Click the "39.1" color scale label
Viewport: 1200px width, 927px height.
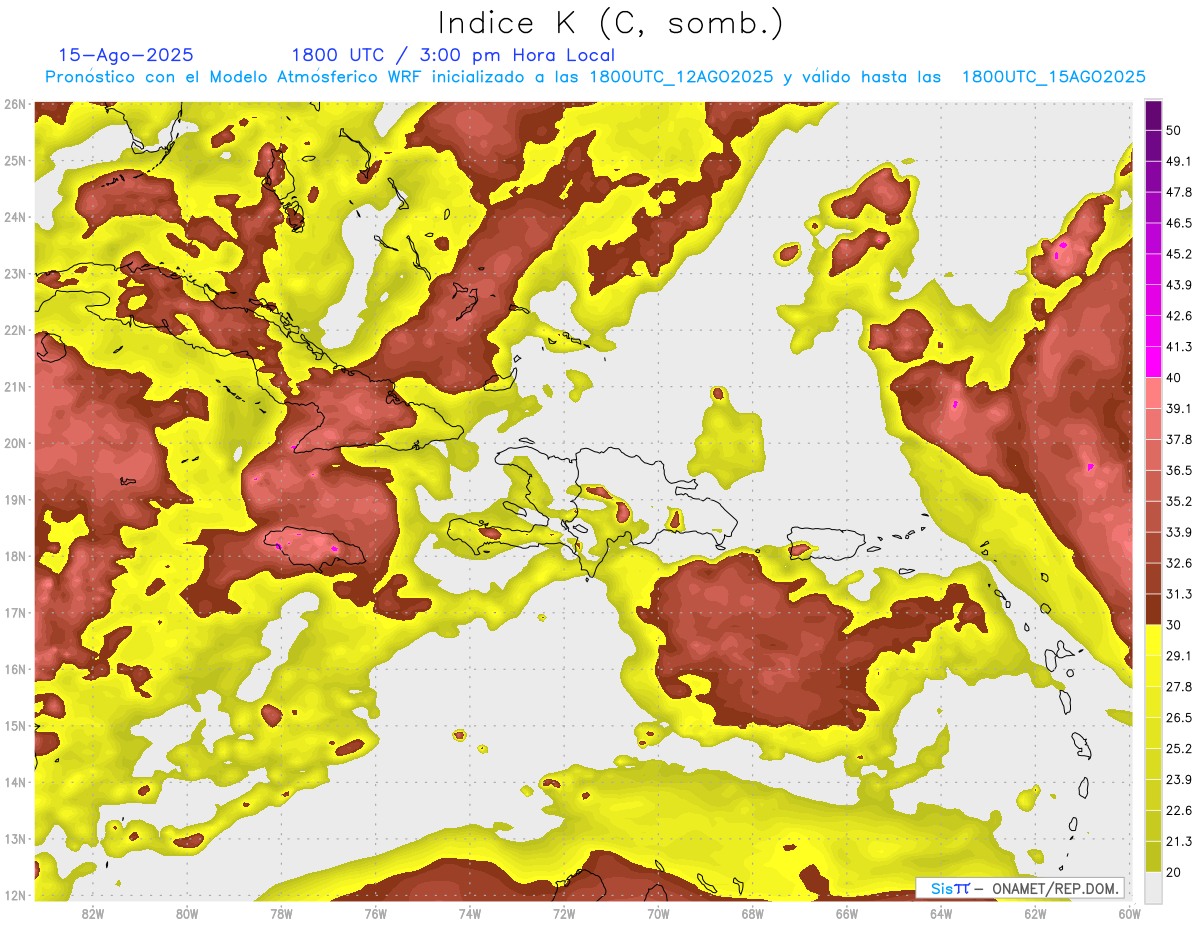(x=1179, y=408)
